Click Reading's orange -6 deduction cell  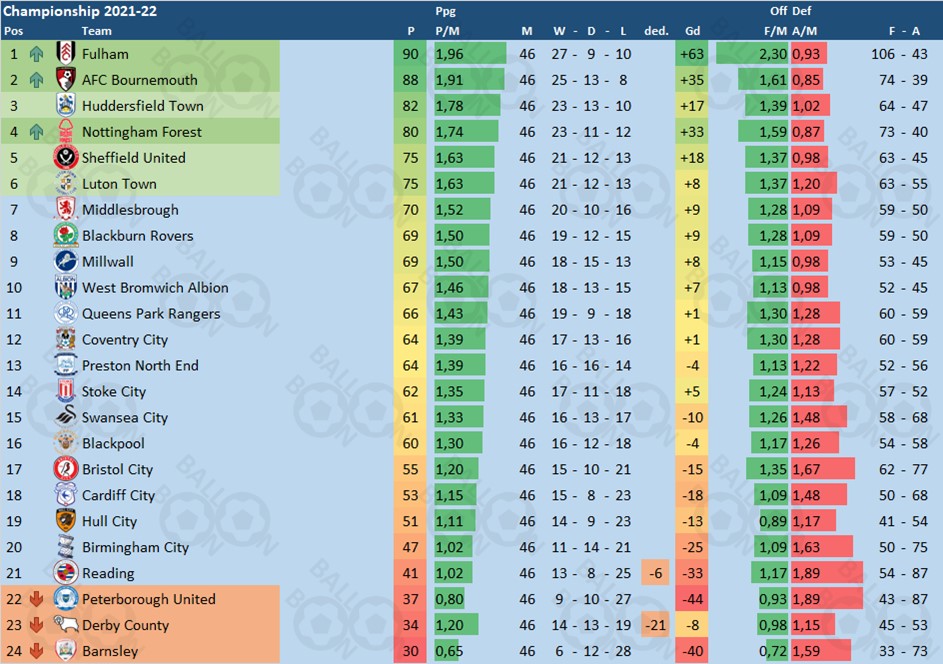[x=656, y=573]
